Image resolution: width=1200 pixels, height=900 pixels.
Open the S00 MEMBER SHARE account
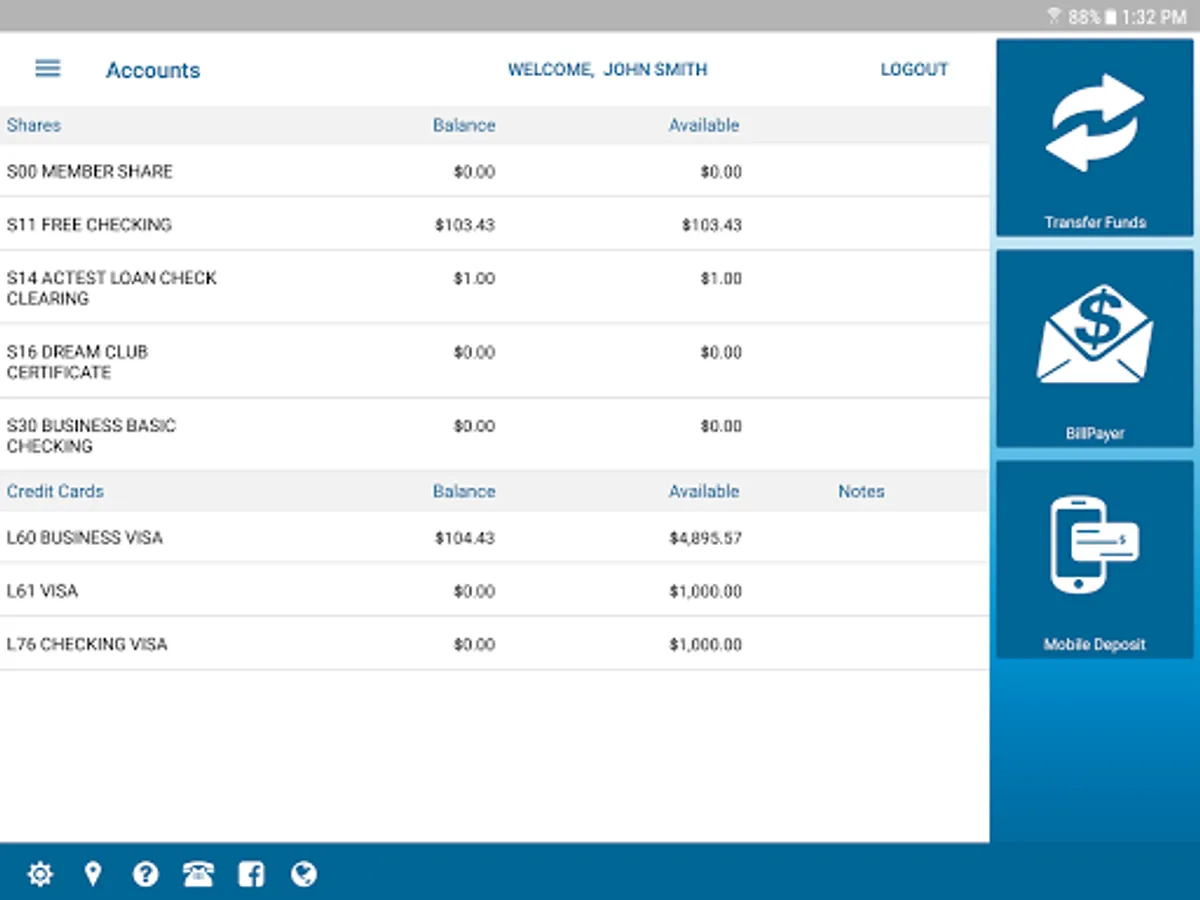(495, 171)
